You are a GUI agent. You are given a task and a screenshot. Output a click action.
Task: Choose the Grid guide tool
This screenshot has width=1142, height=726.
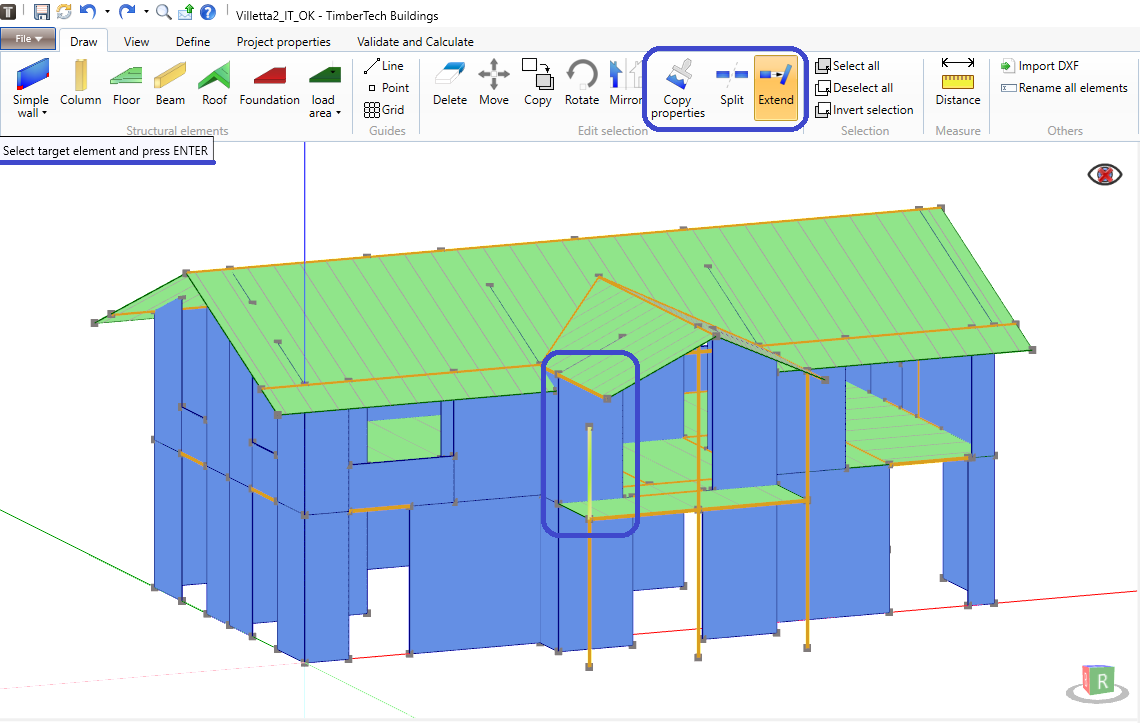tap(384, 110)
